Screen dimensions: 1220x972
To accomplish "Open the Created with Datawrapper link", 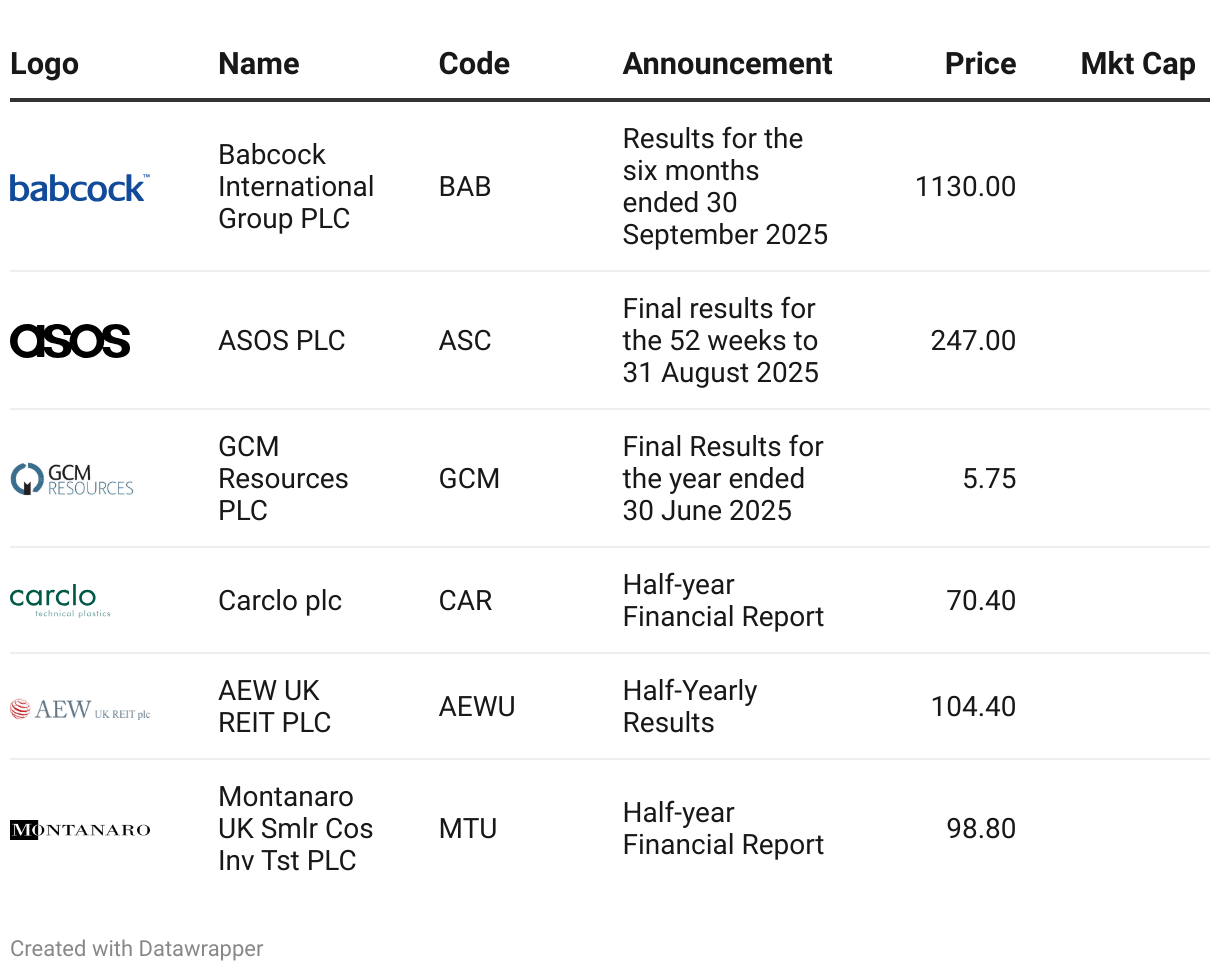I will click(x=137, y=948).
